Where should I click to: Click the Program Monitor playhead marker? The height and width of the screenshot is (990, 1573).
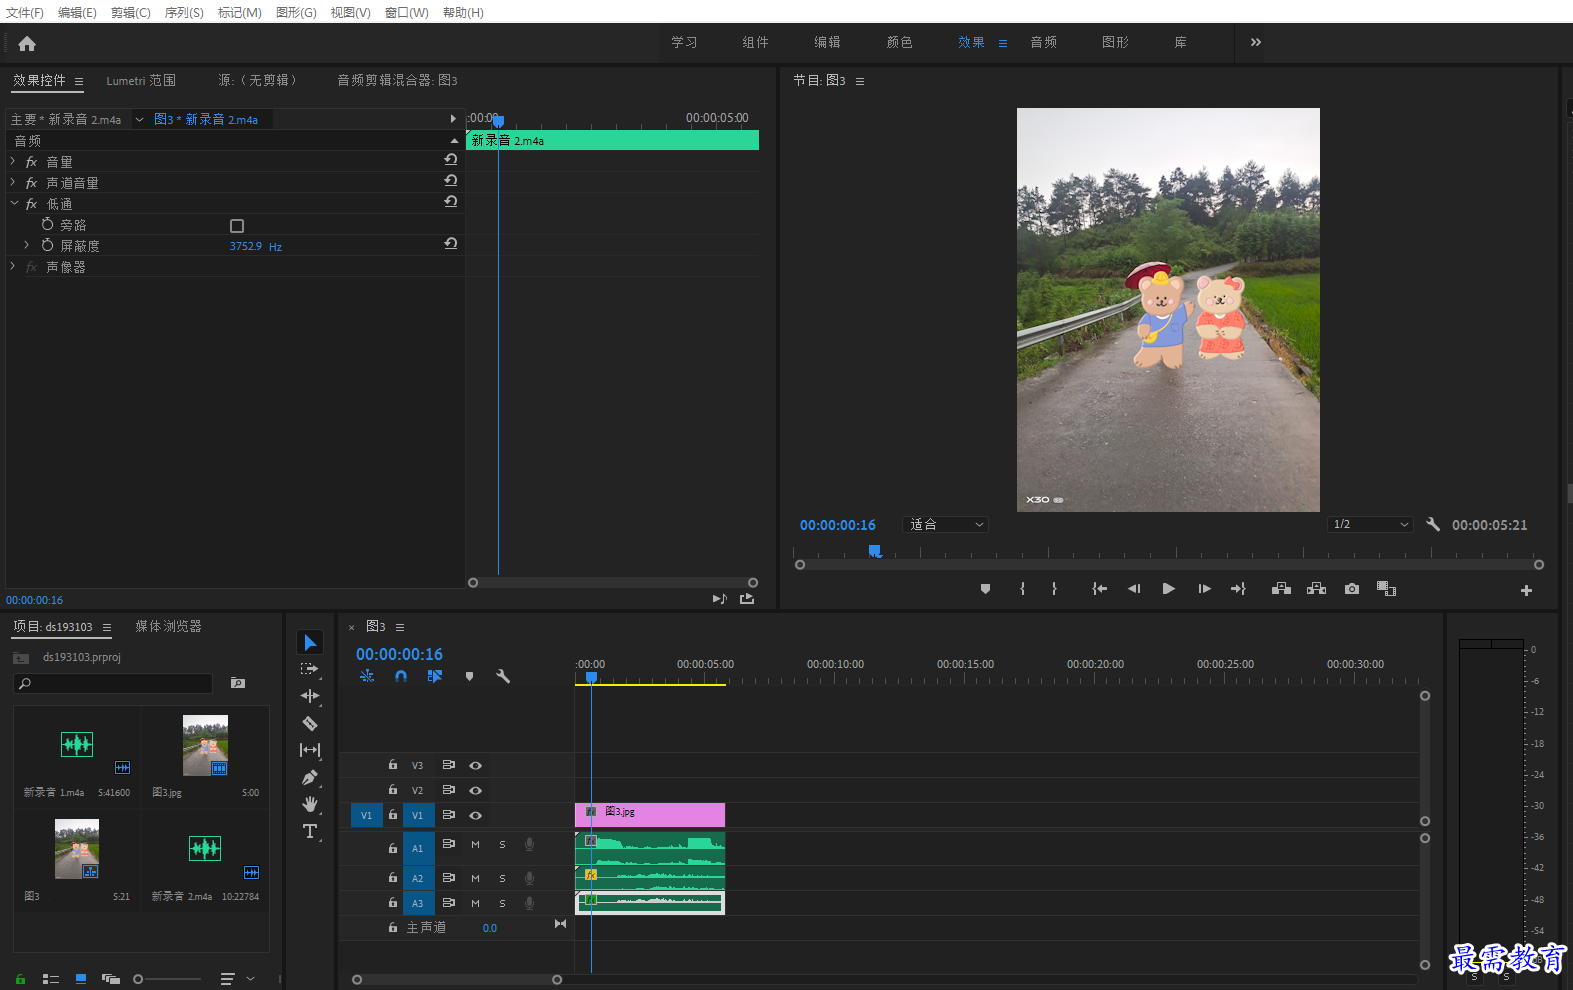pos(874,551)
